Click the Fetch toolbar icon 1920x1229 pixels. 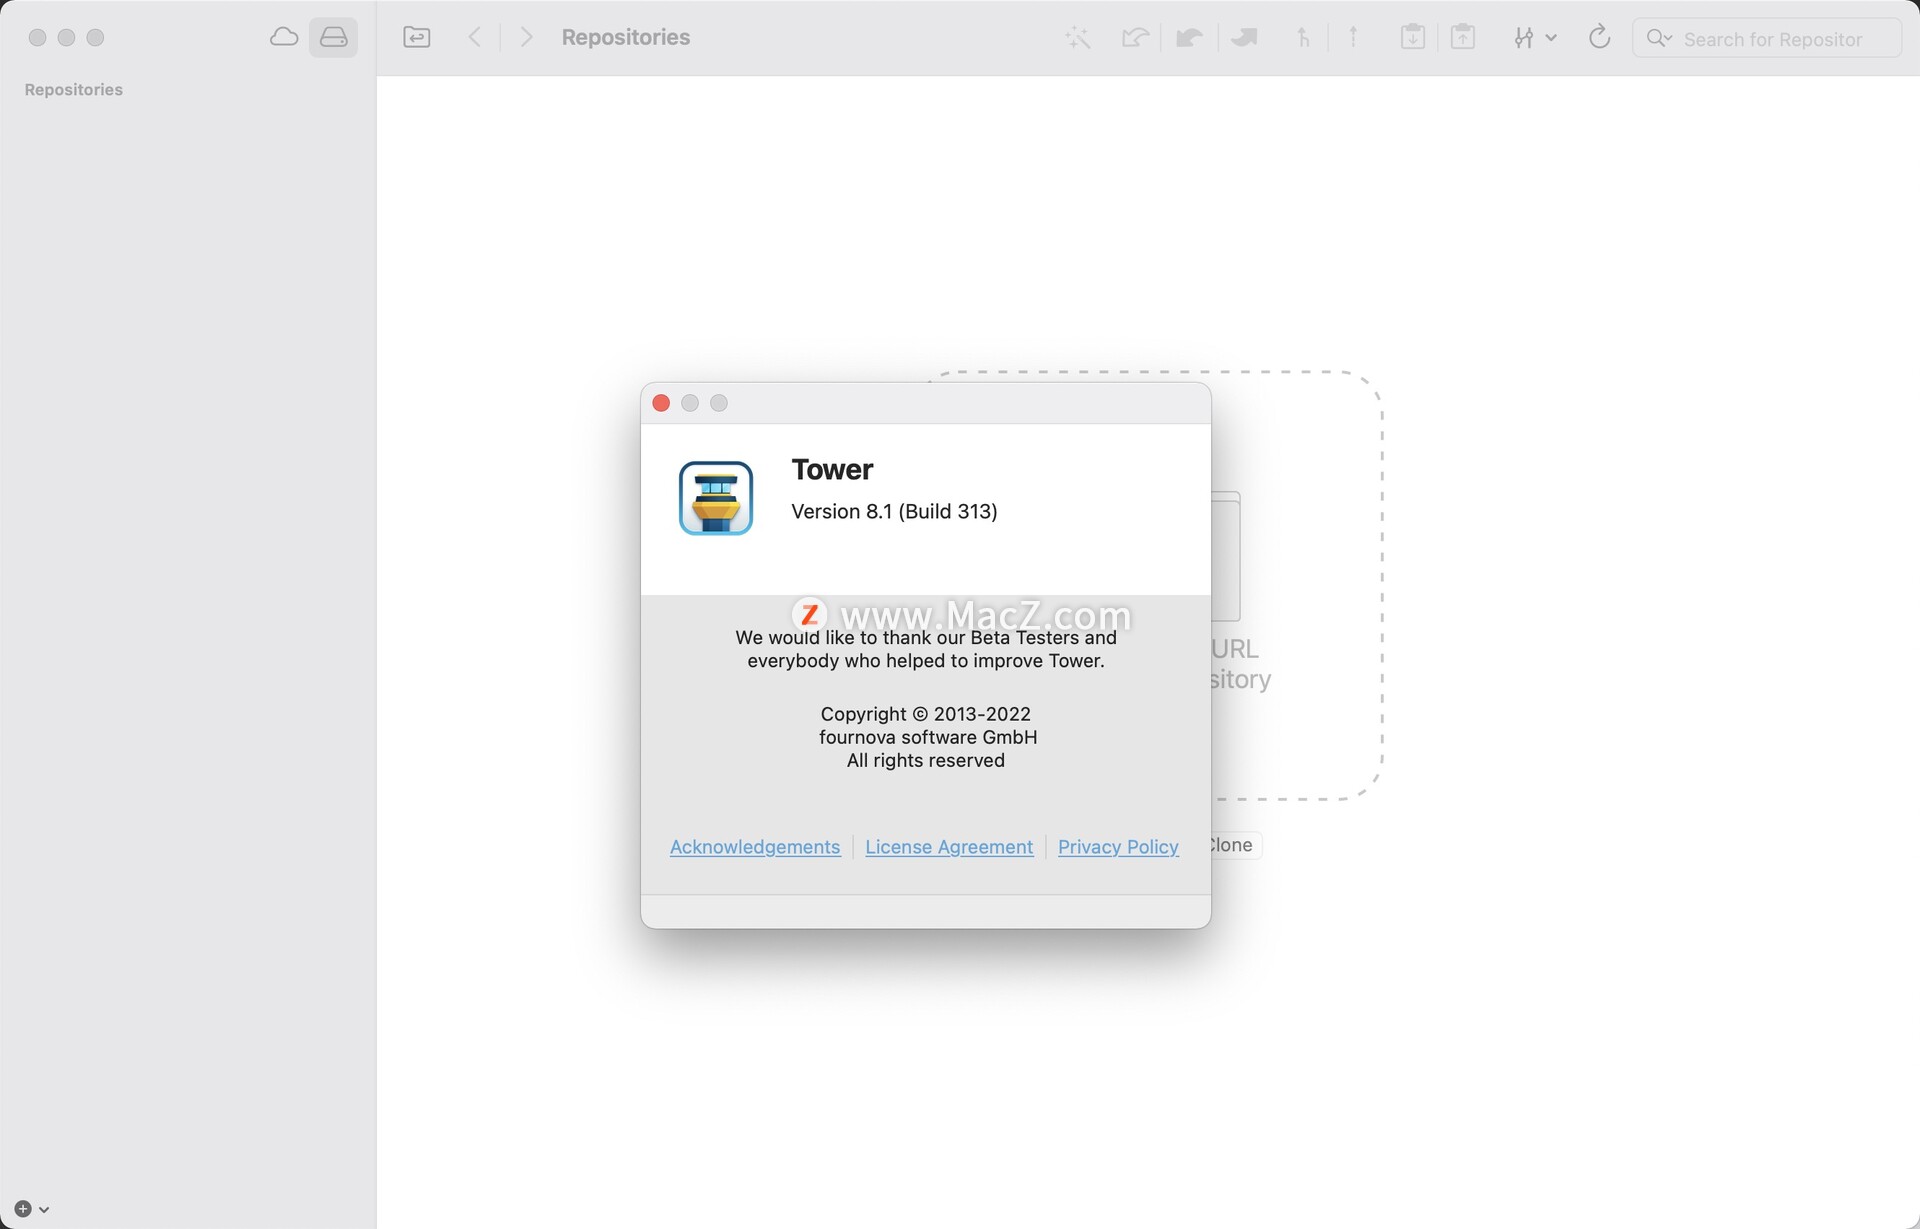(1134, 38)
